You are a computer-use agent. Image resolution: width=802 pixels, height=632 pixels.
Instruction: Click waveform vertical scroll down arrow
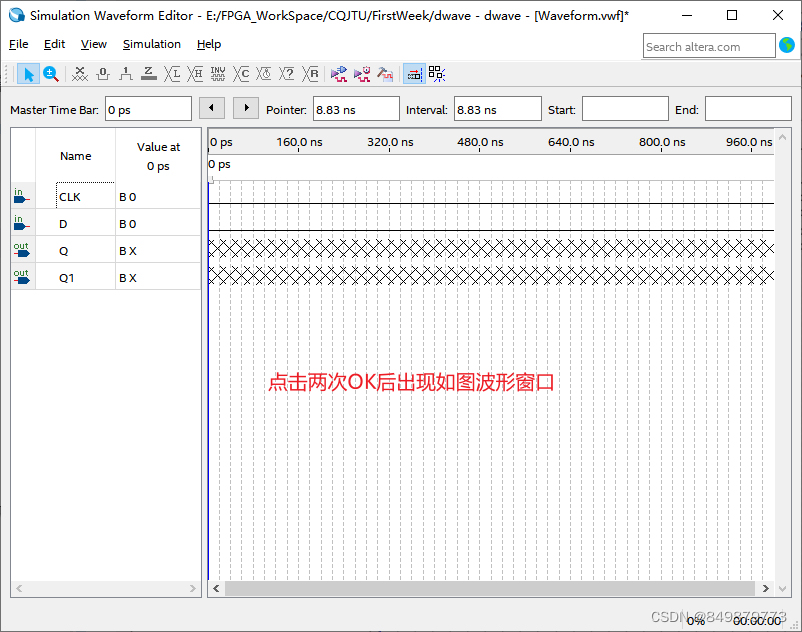pyautogui.click(x=782, y=589)
